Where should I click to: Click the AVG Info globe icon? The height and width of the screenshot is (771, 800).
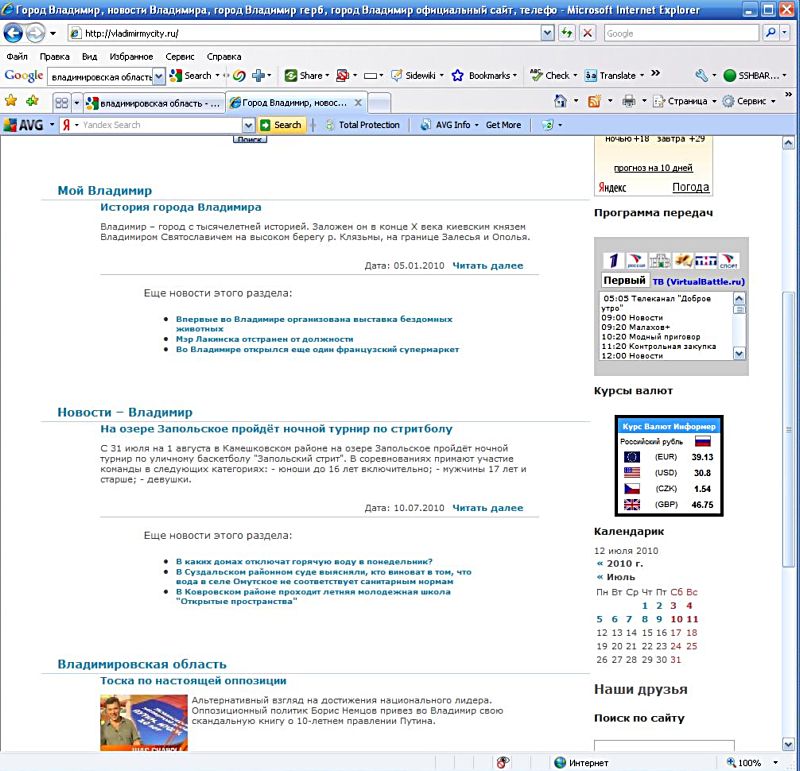(x=425, y=125)
